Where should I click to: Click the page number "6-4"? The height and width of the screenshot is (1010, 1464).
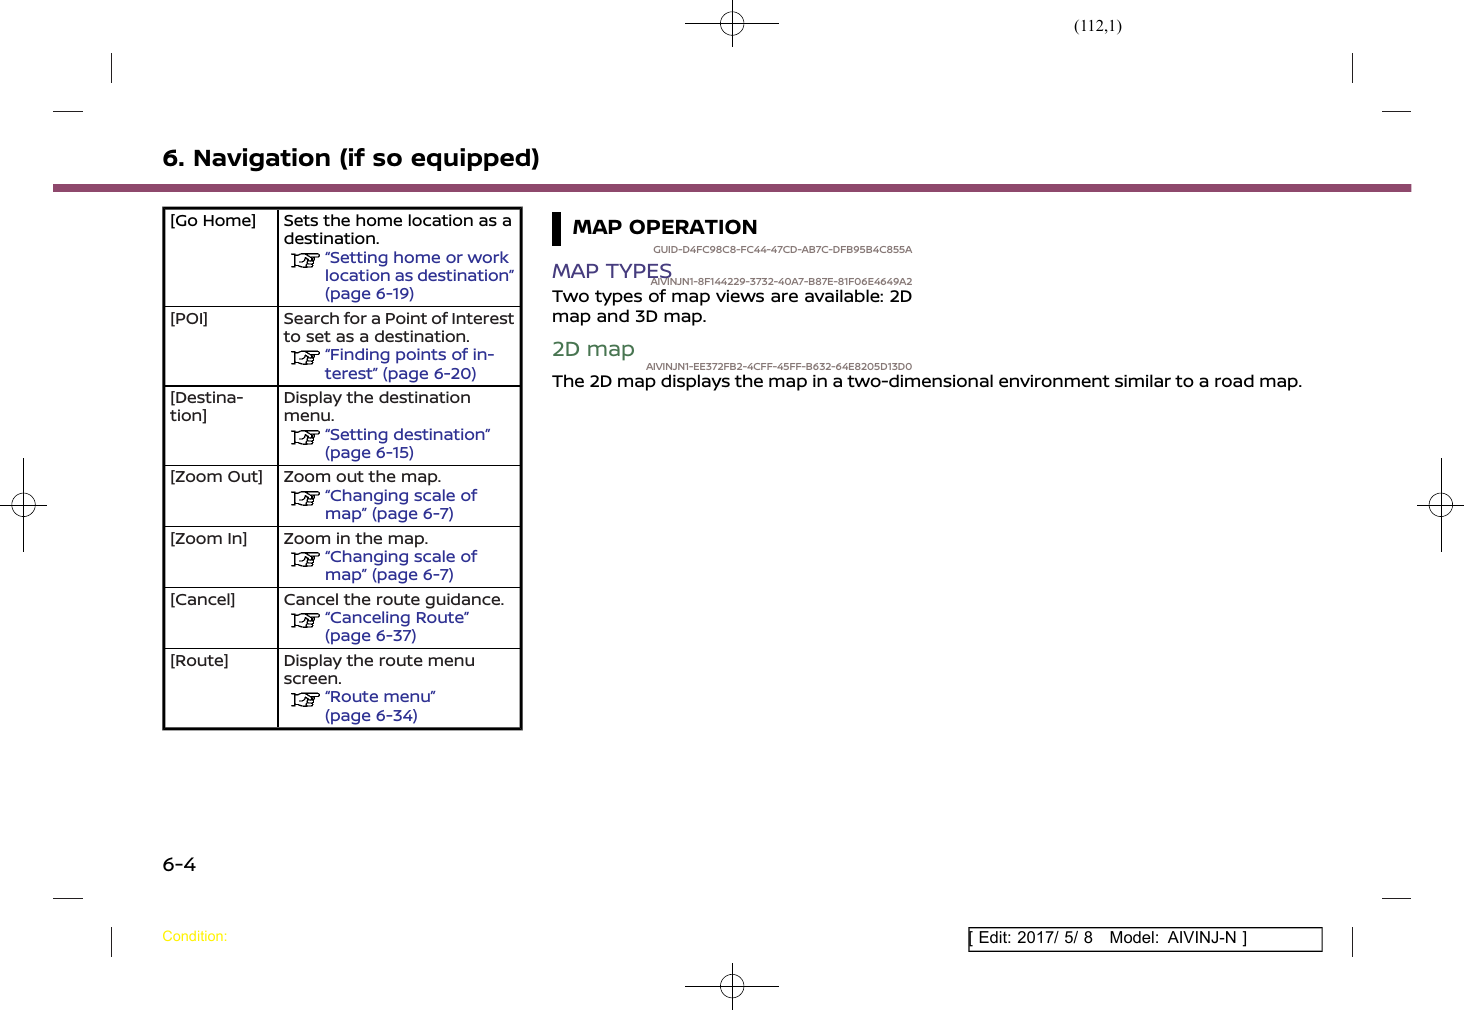[179, 864]
